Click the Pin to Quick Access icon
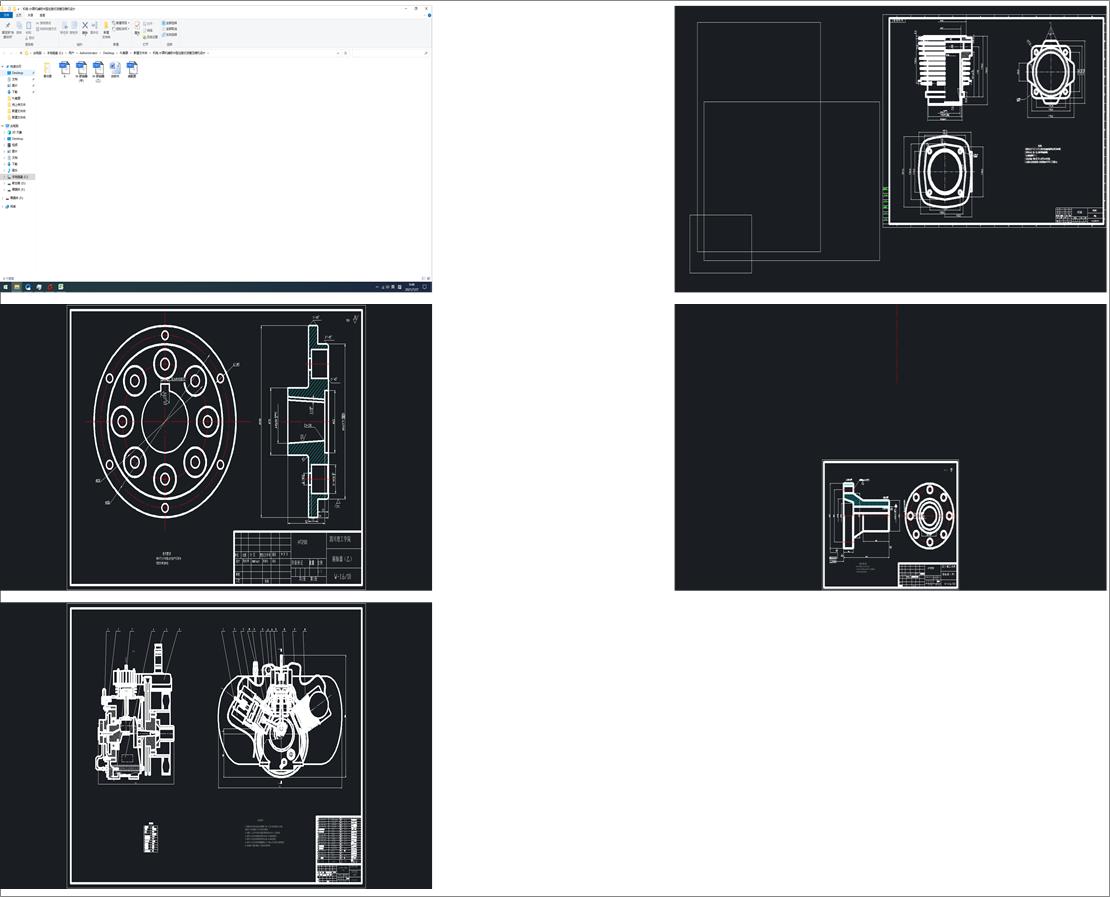Viewport: 1110px width, 897px height. click(8, 27)
